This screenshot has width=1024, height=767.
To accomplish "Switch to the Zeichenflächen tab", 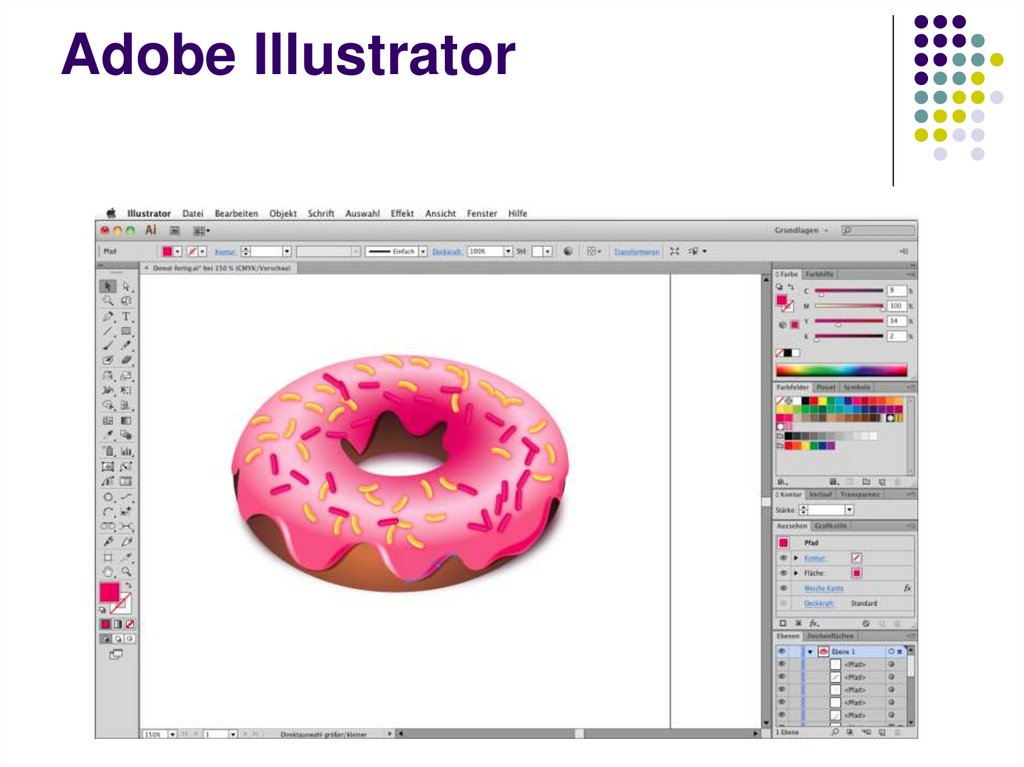I will tap(830, 636).
